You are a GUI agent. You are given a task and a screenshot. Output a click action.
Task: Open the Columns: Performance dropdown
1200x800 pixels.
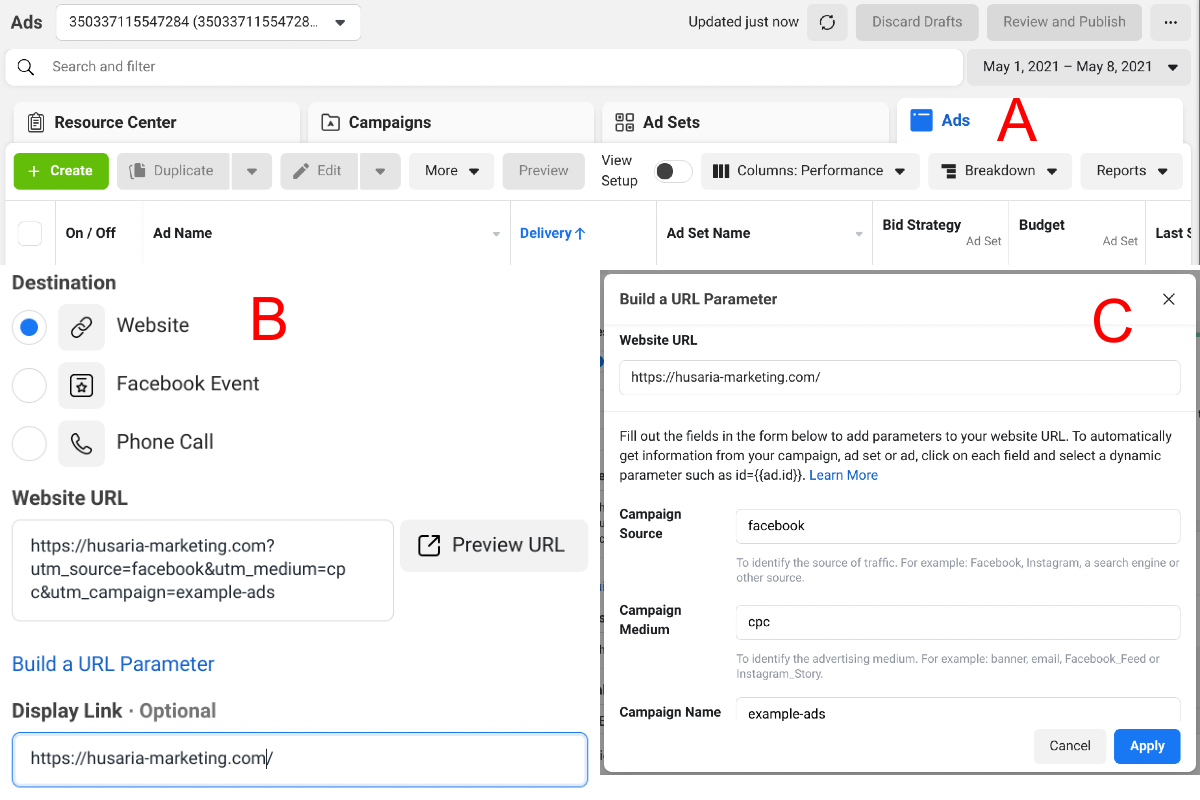[x=810, y=171]
